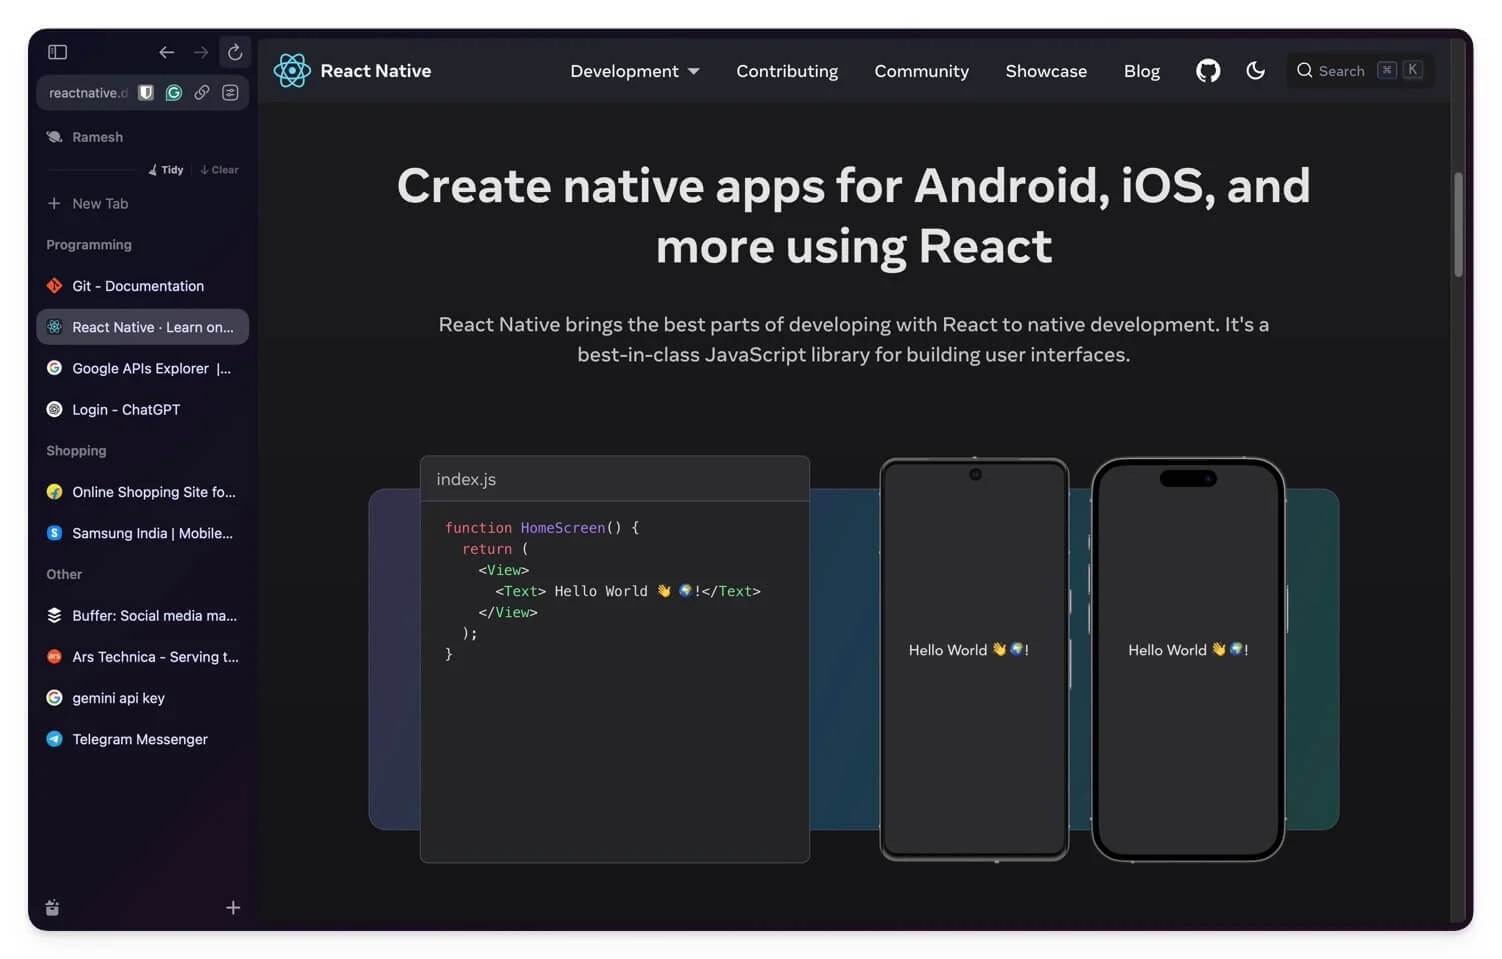Click the Ramesh planet icon
The image size is (1502, 959).
click(54, 137)
